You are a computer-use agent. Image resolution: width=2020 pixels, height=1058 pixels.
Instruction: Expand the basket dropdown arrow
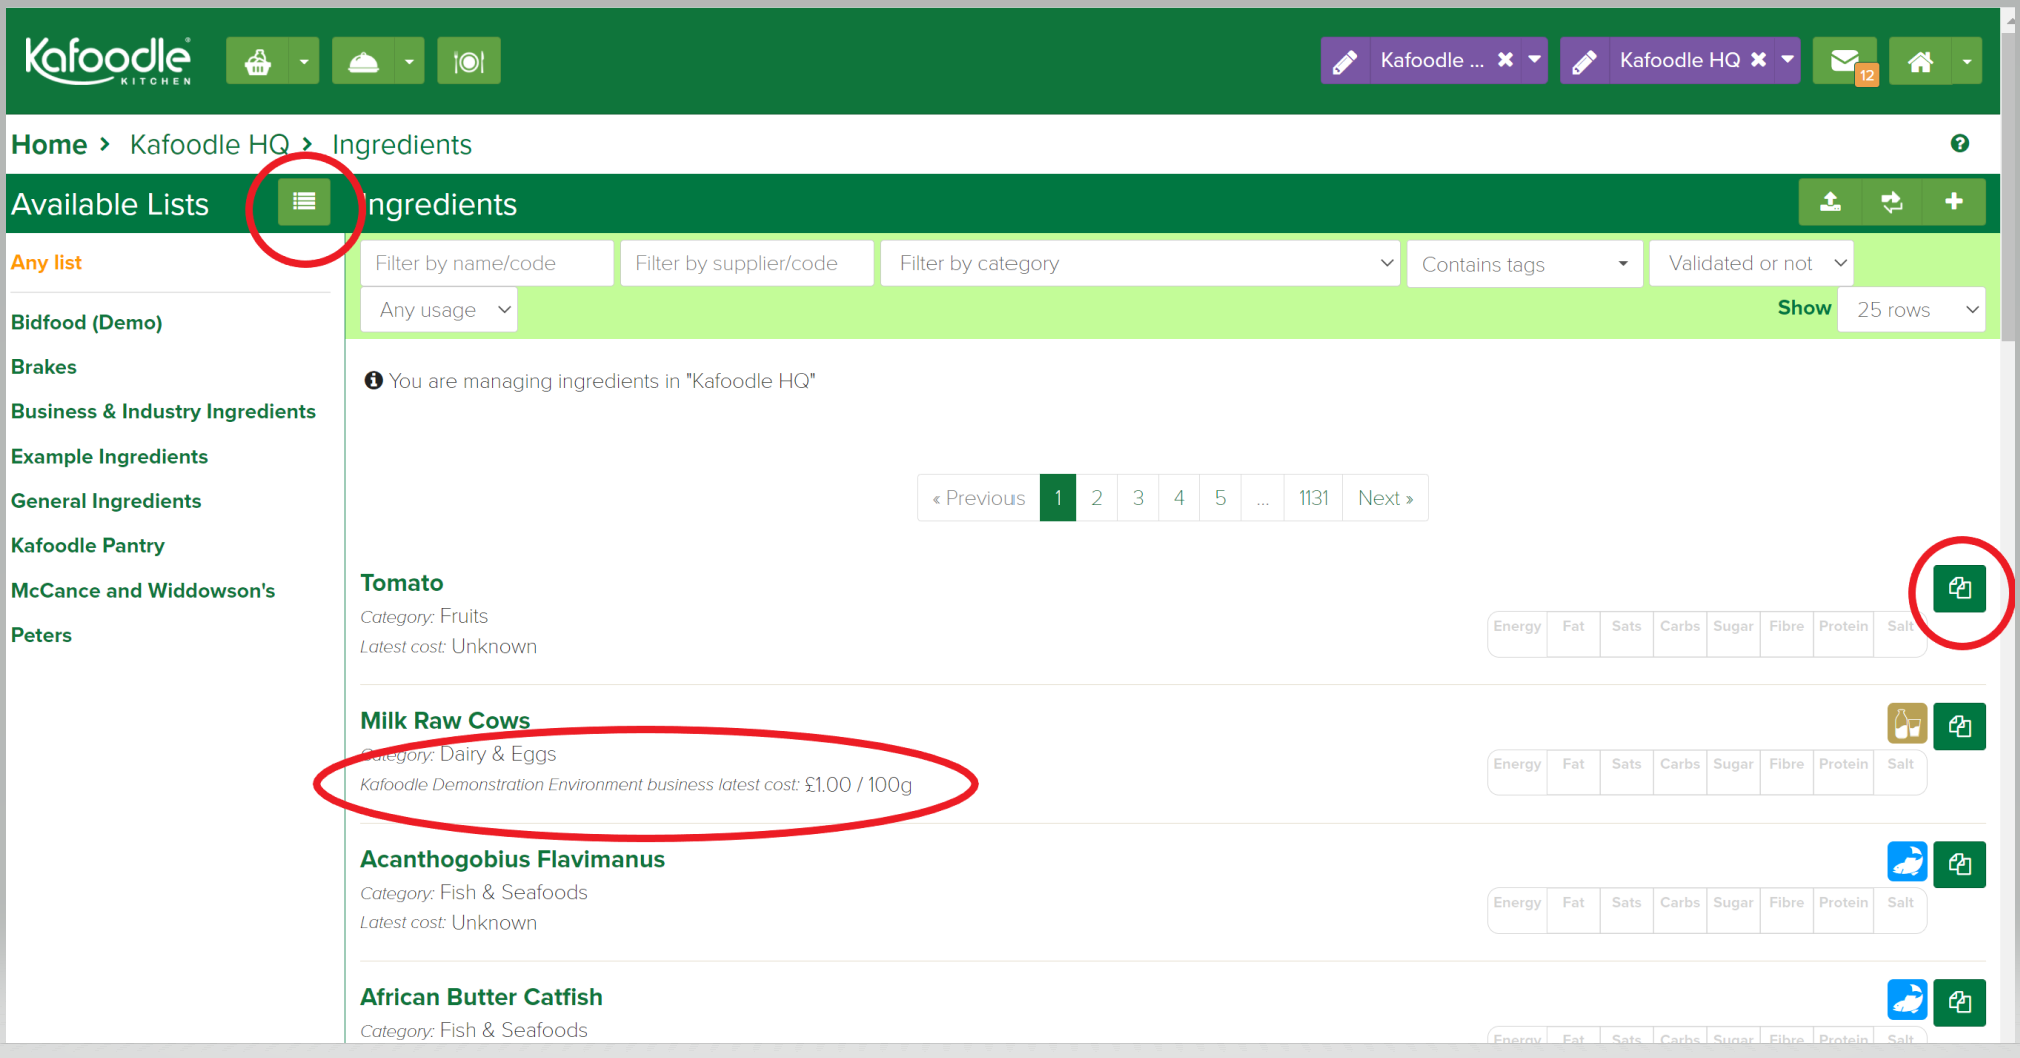[x=304, y=61]
